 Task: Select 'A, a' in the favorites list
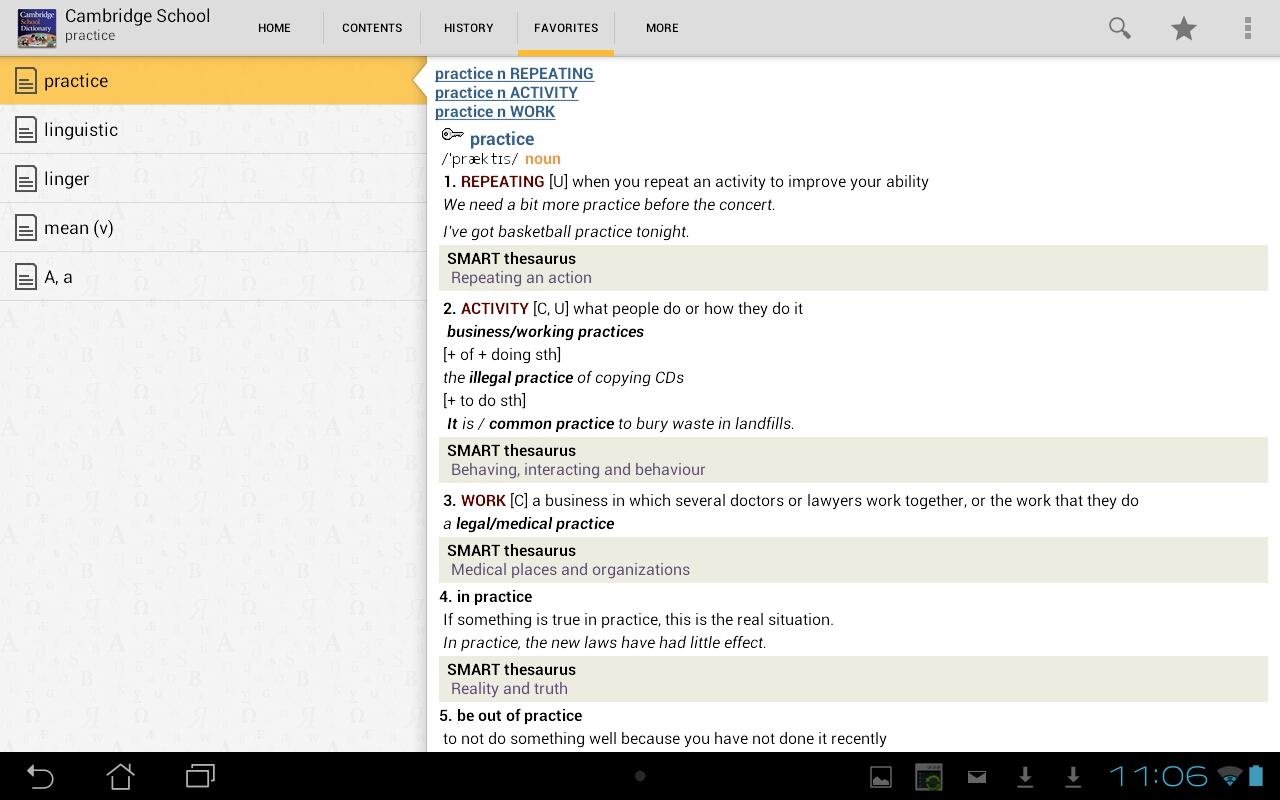(213, 277)
